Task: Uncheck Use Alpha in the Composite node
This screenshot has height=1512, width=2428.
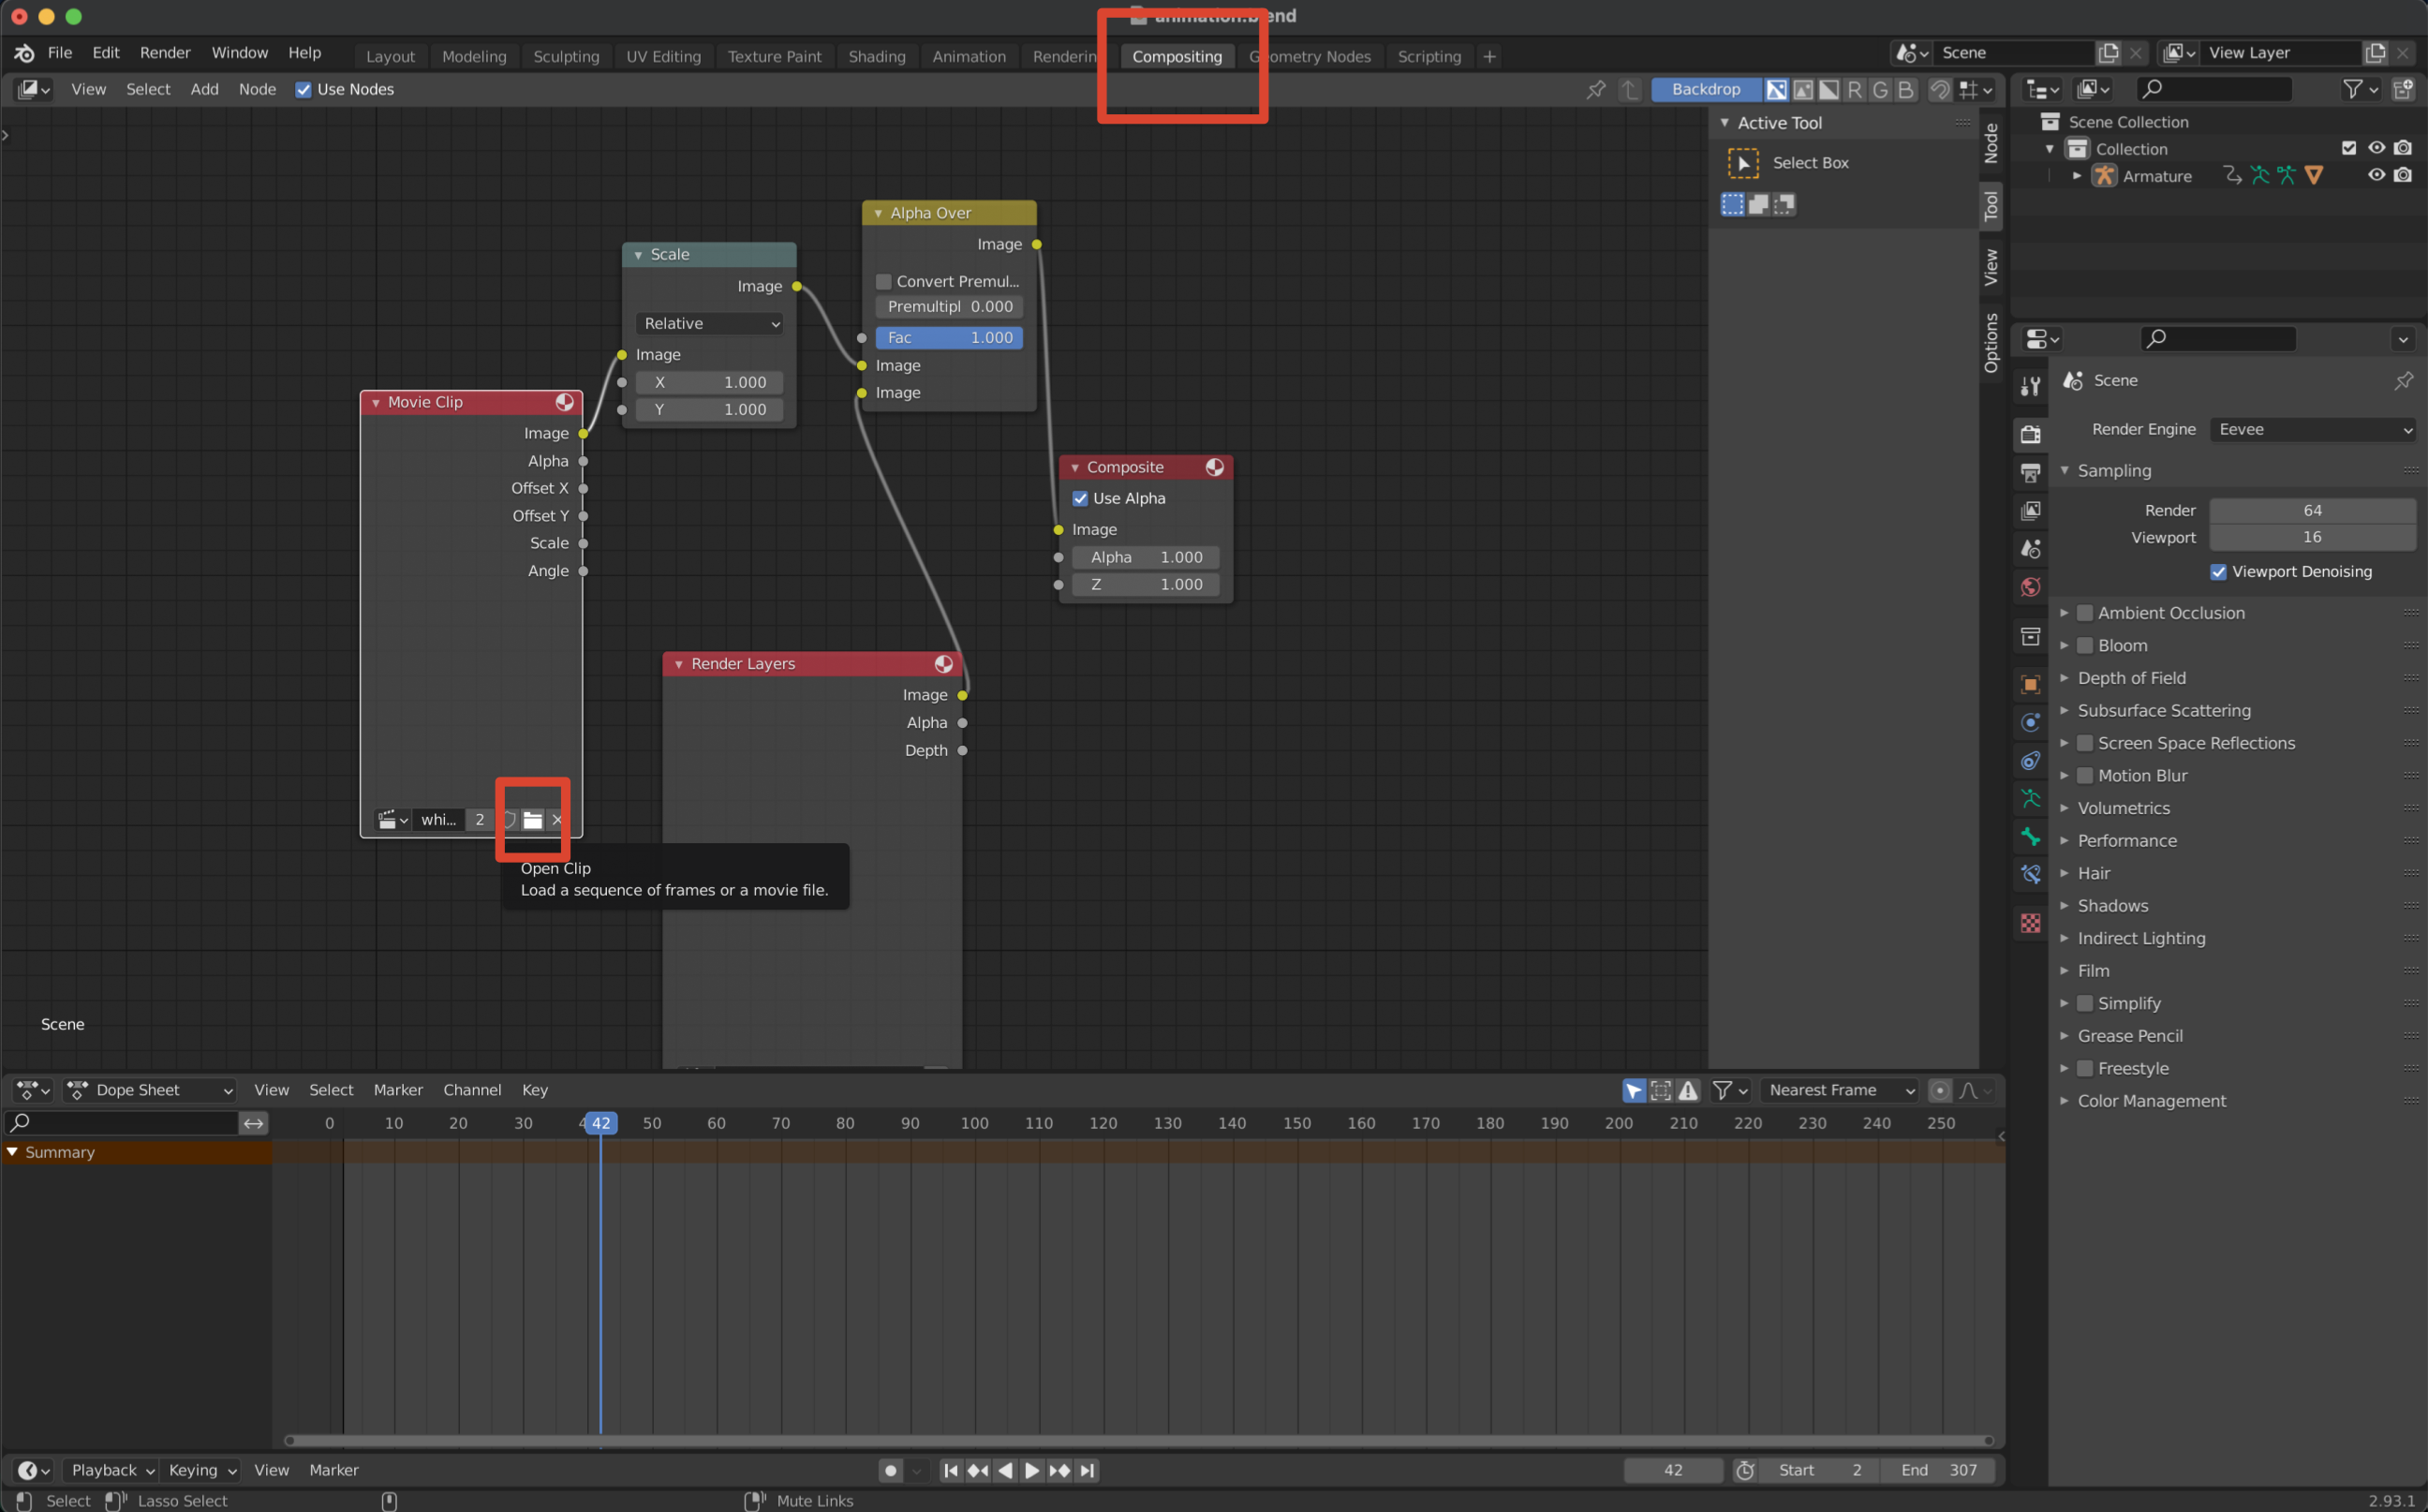Action: point(1080,498)
